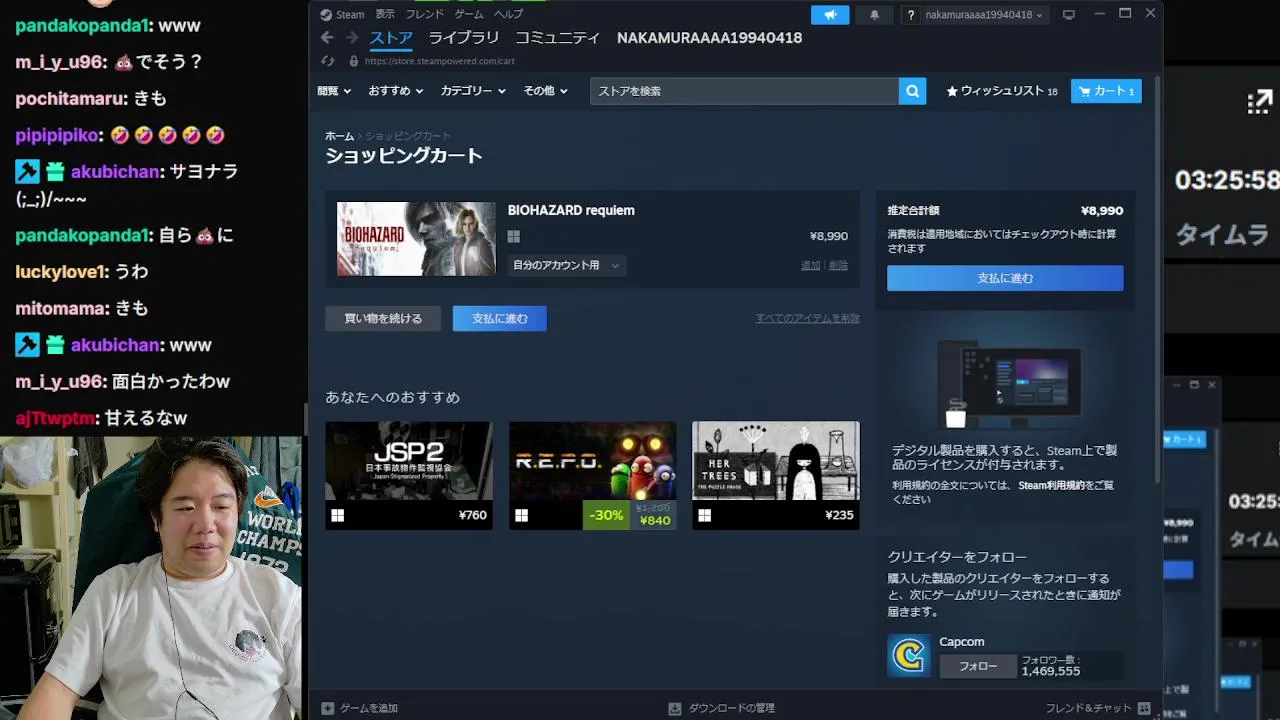This screenshot has height=720, width=1280.
Task: Open the nakamuraaaa19940418 account dropdown
Action: coord(984,15)
